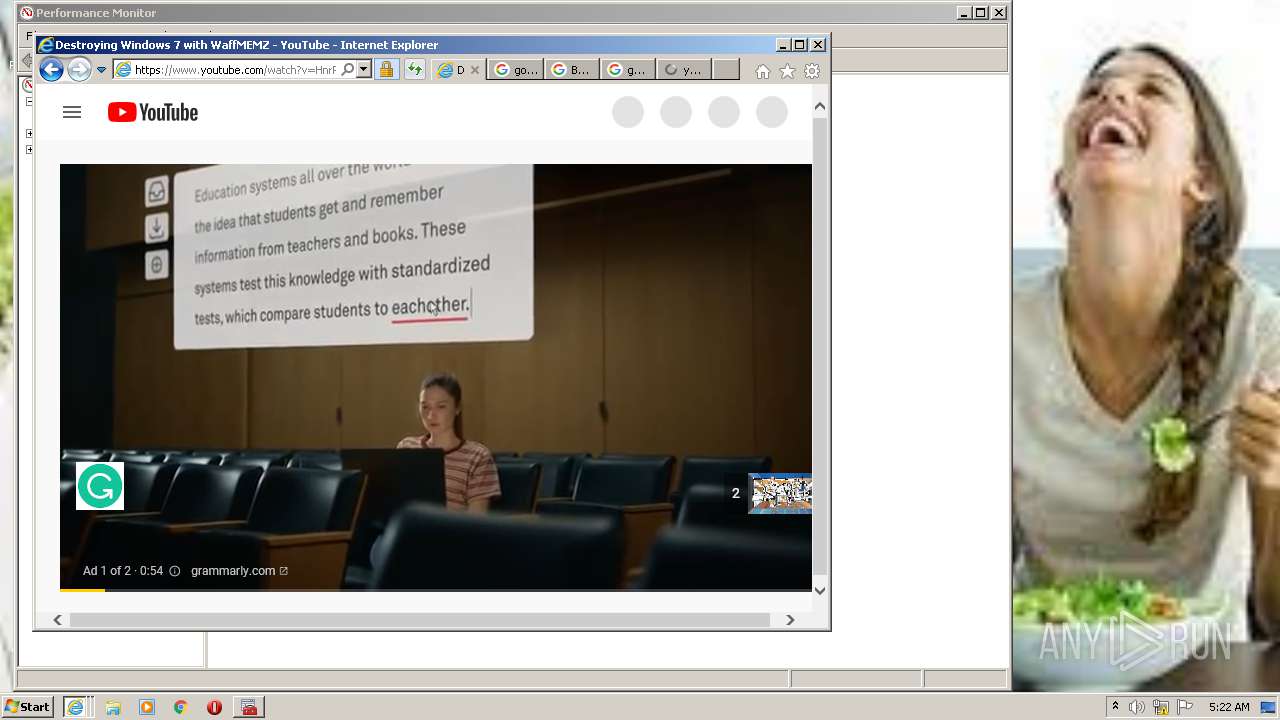Maximize the Internet Explorer window

pyautogui.click(x=800, y=45)
